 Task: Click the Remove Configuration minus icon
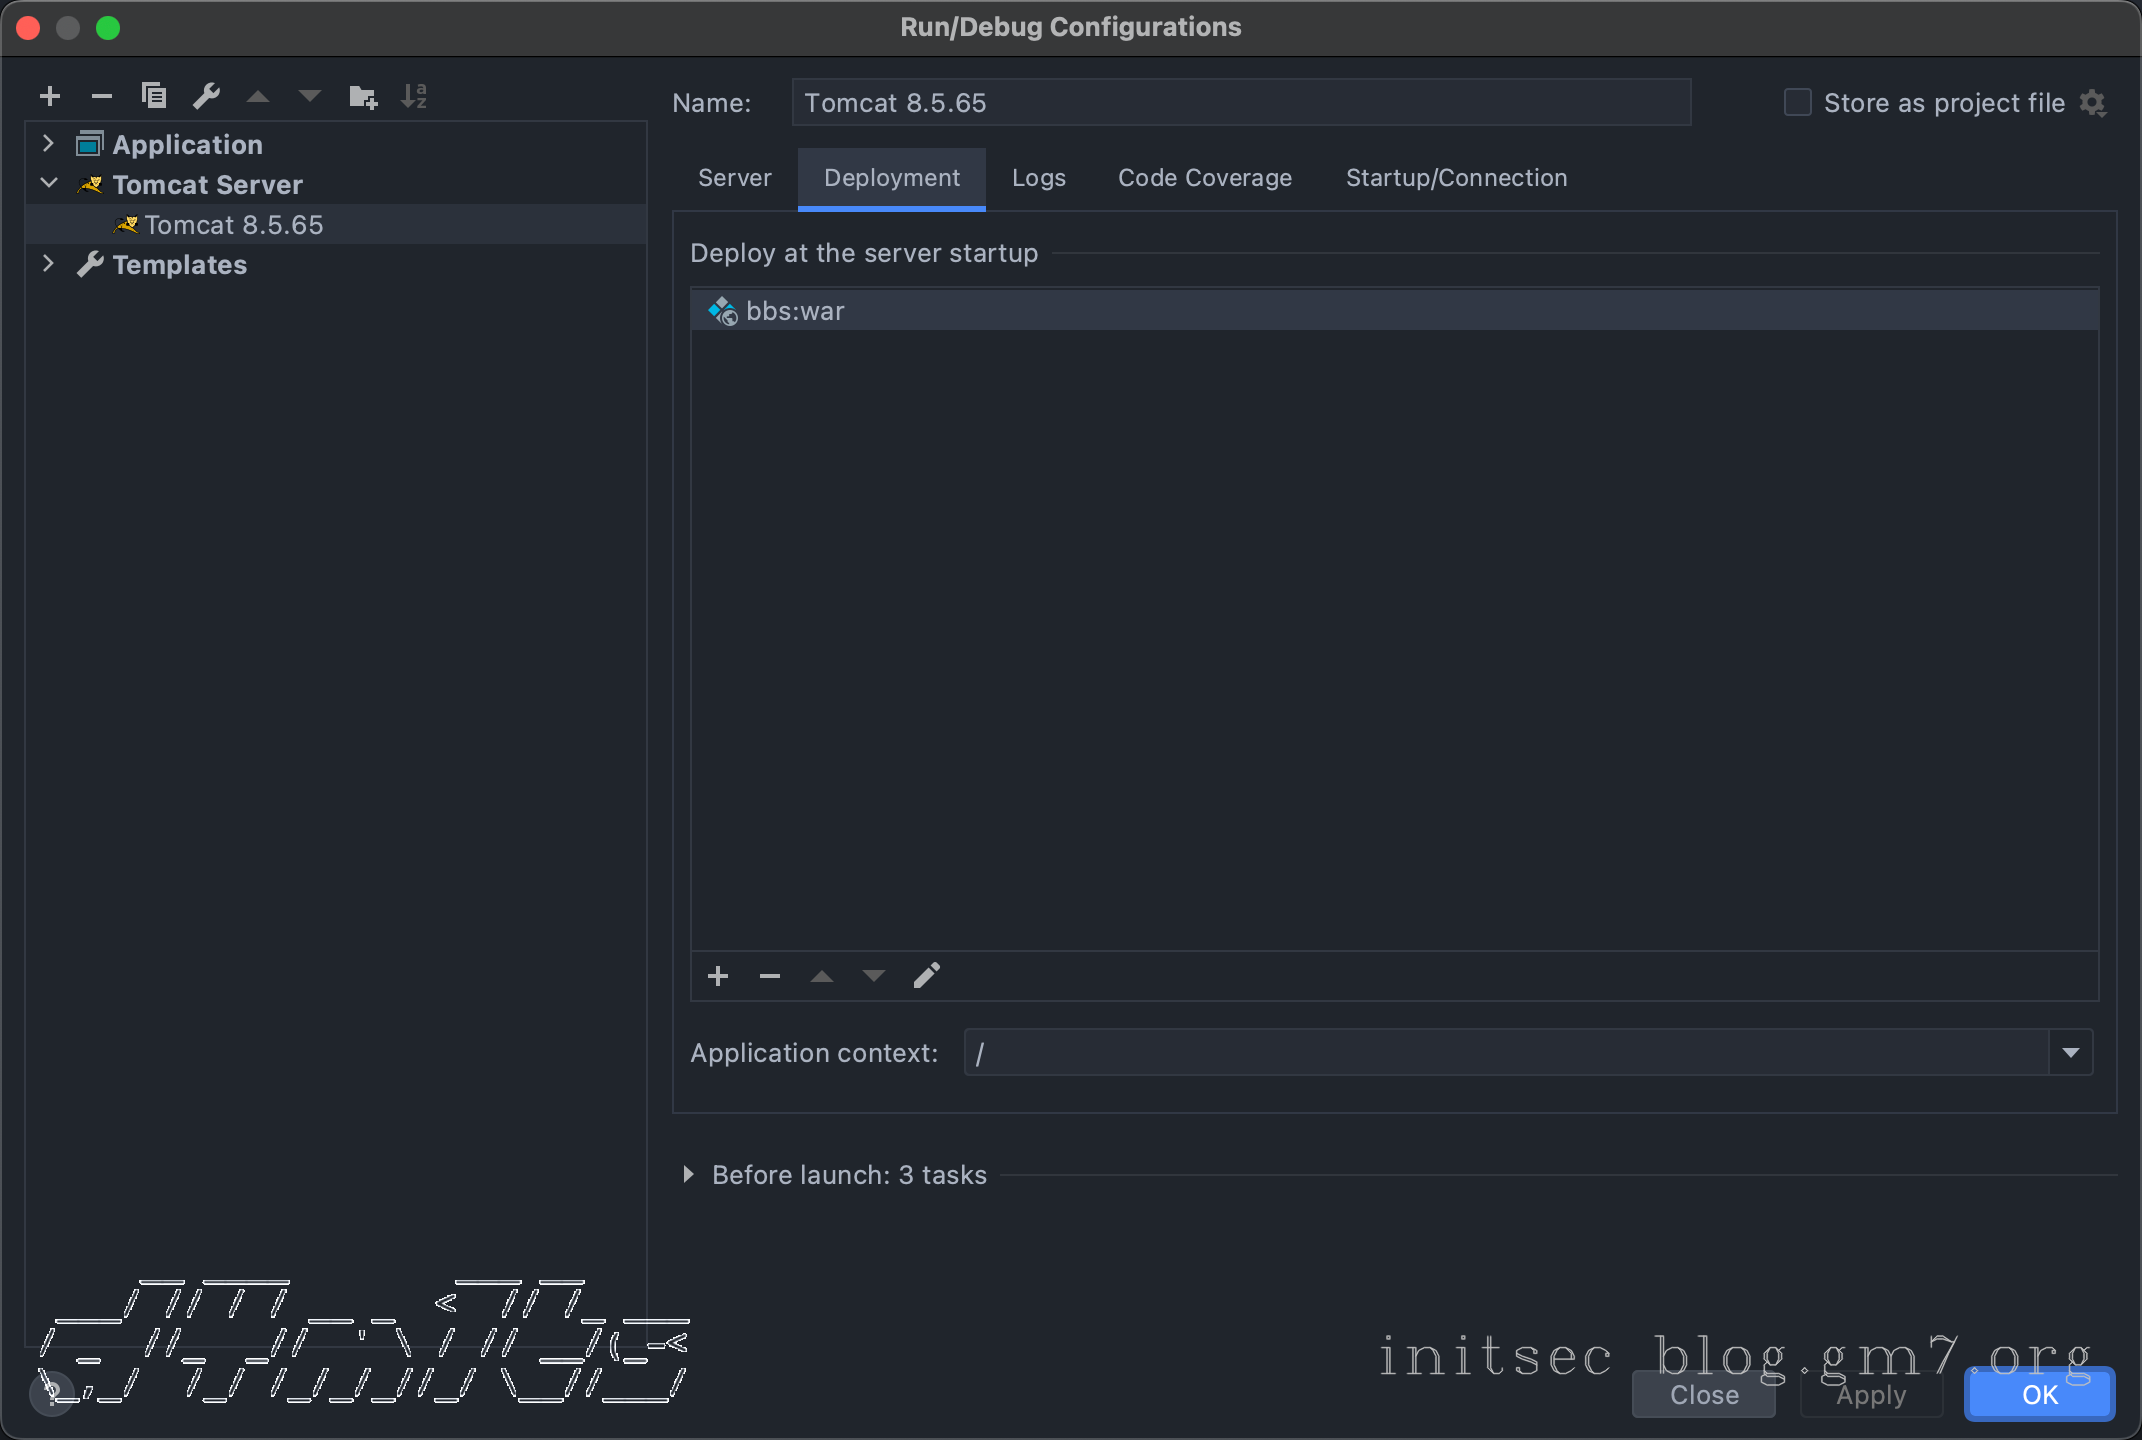(101, 96)
